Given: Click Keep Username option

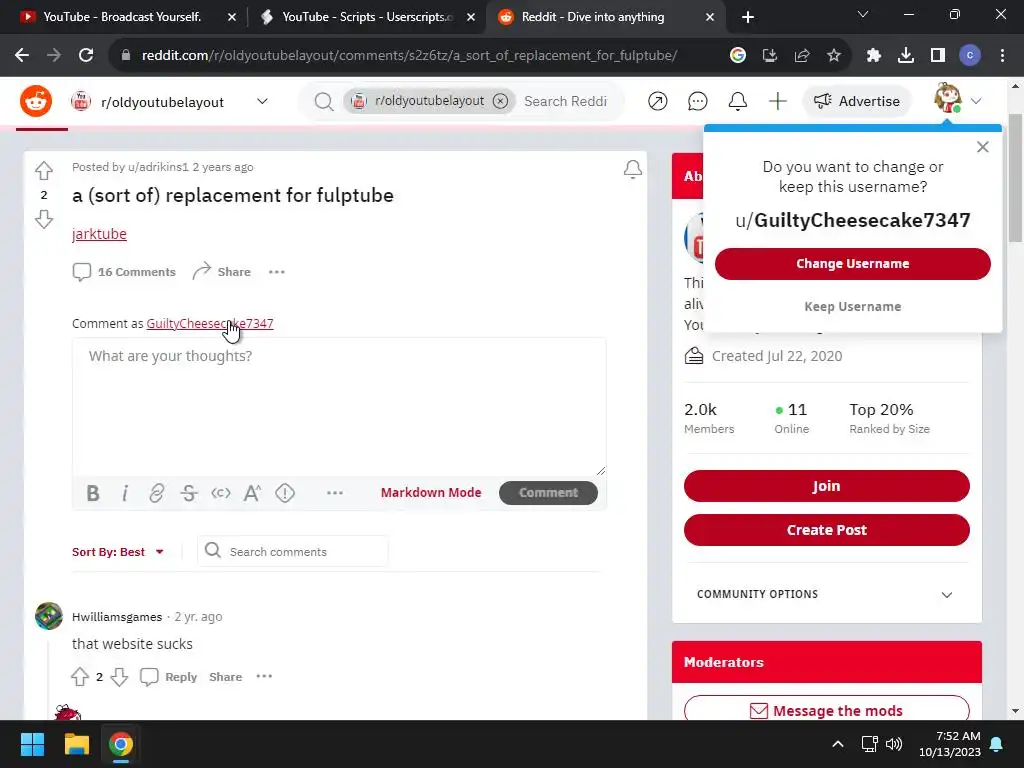Looking at the screenshot, I should point(852,306).
